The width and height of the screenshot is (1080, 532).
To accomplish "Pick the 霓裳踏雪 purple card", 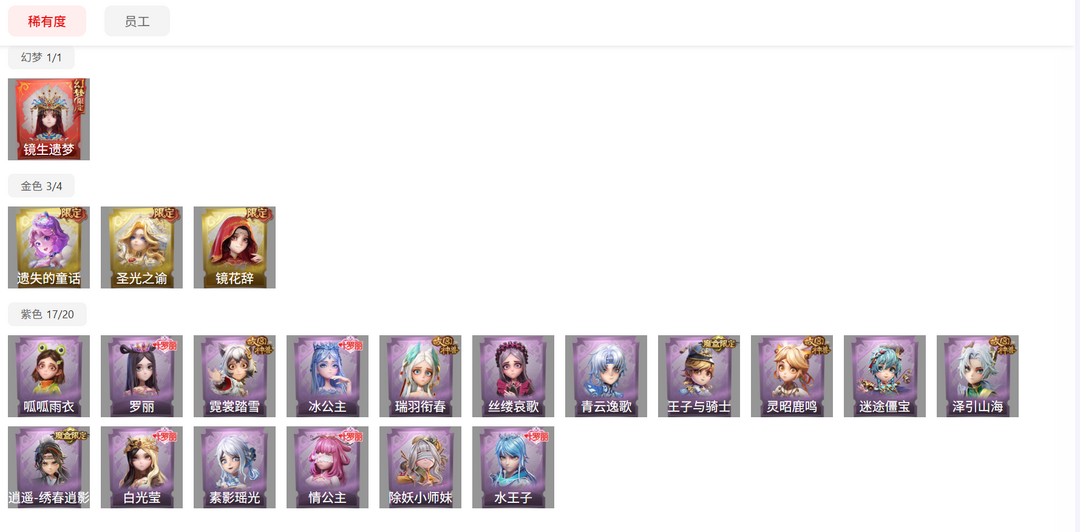I will [x=235, y=376].
